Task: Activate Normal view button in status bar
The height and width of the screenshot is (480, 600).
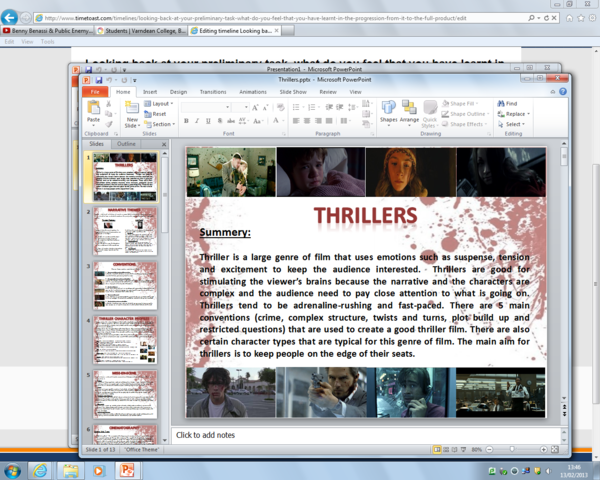Action: 437,449
